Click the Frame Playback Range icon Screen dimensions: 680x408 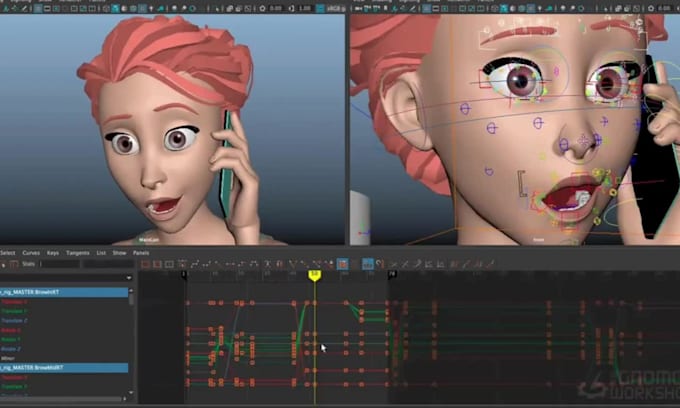(x=157, y=264)
